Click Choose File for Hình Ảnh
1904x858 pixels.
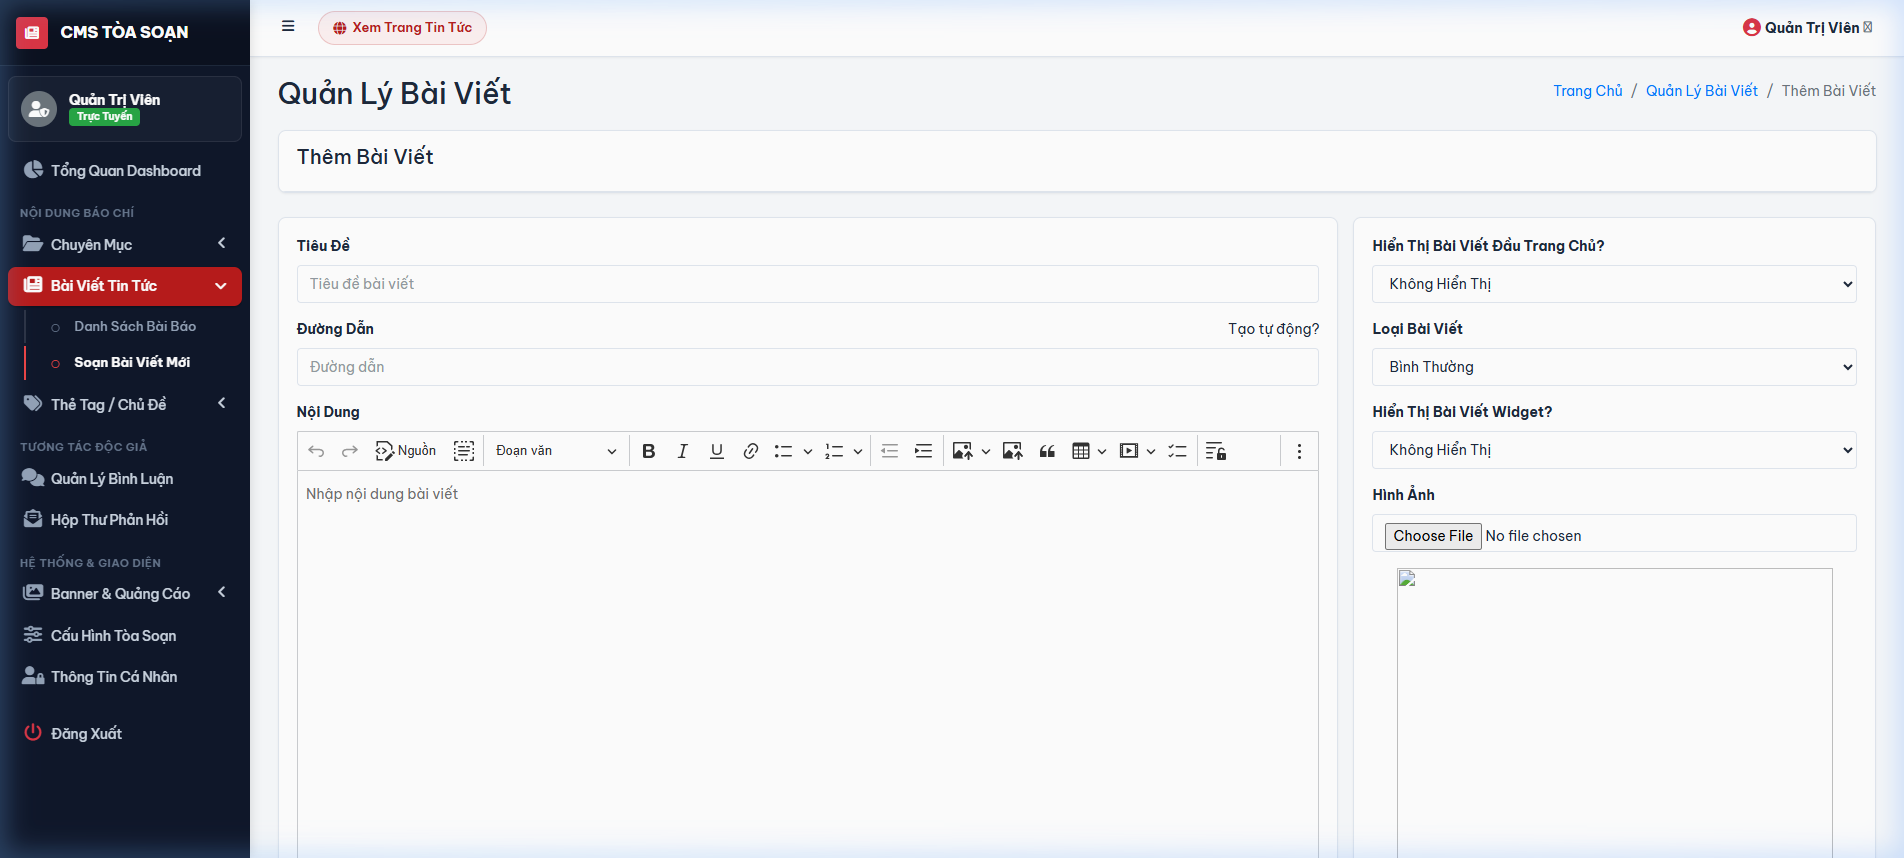tap(1433, 536)
